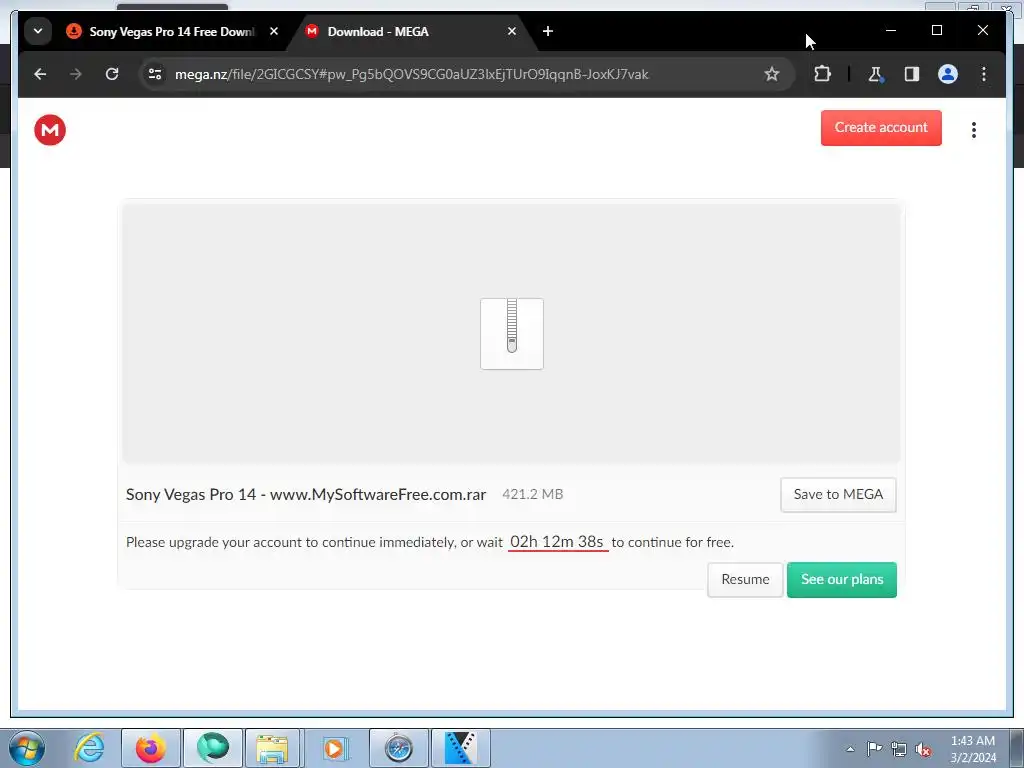
Task: Close the Download - MEGA tab
Action: point(511,31)
